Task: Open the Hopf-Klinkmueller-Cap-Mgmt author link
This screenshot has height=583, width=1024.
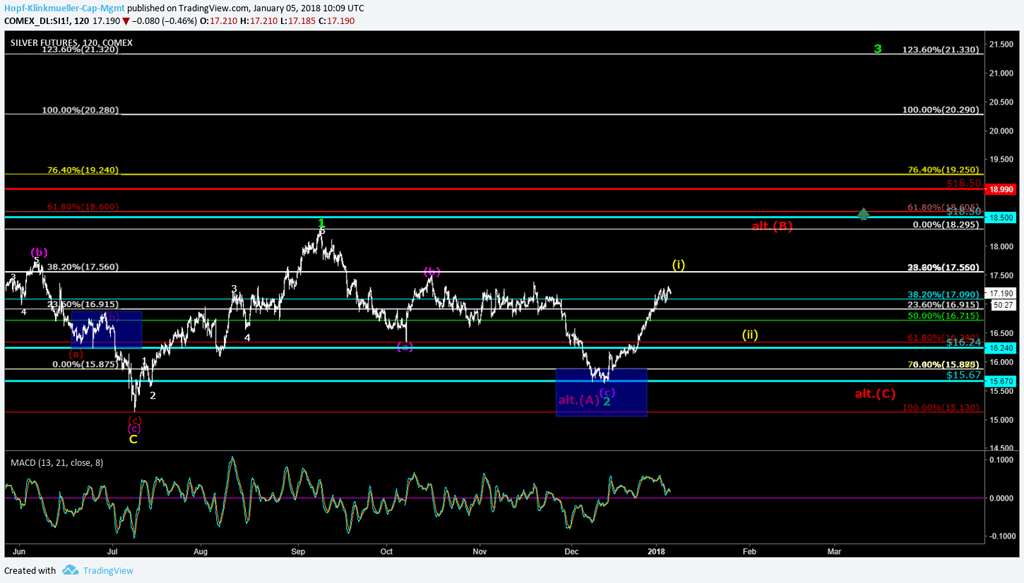Action: [x=63, y=8]
